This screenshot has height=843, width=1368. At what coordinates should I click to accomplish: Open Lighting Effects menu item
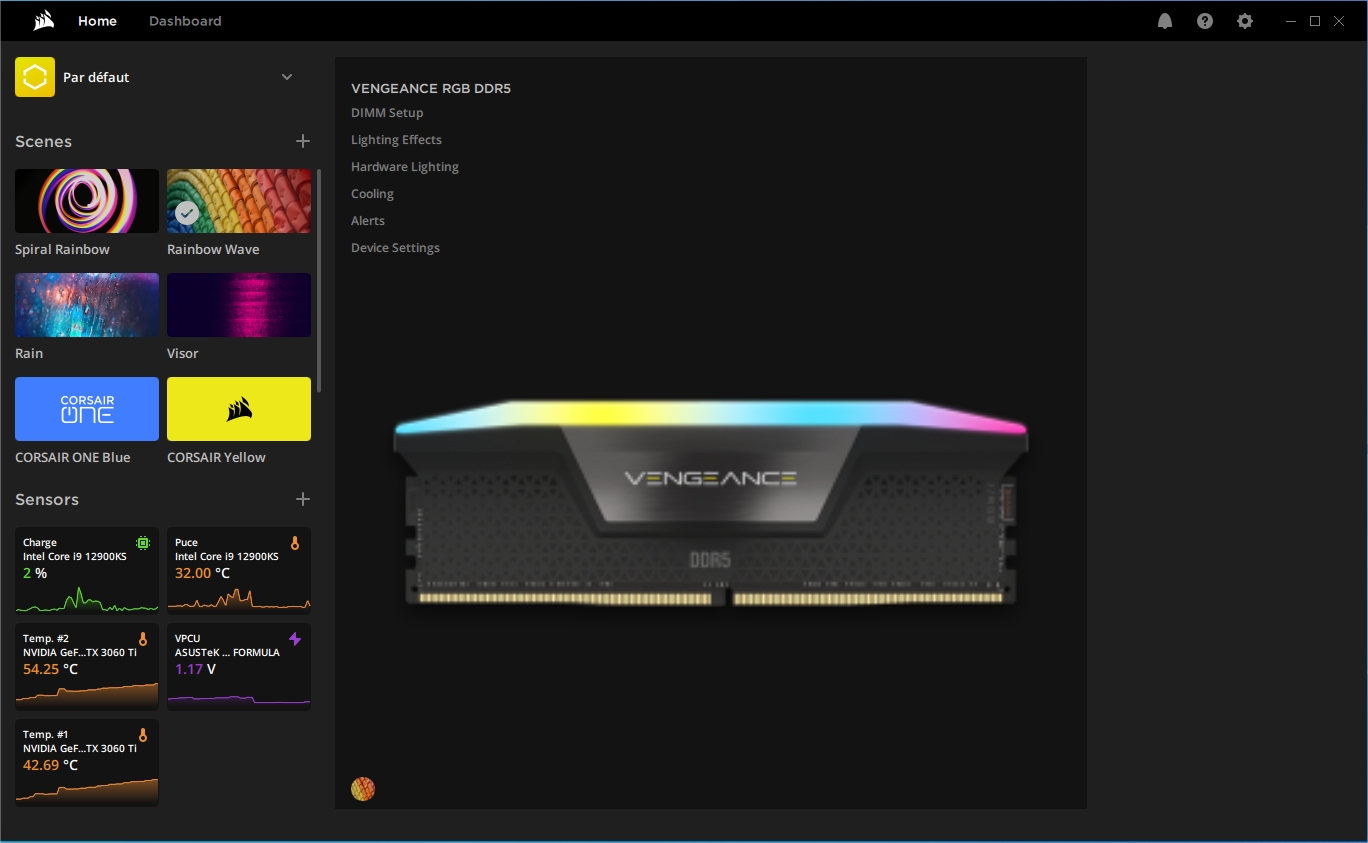(396, 140)
